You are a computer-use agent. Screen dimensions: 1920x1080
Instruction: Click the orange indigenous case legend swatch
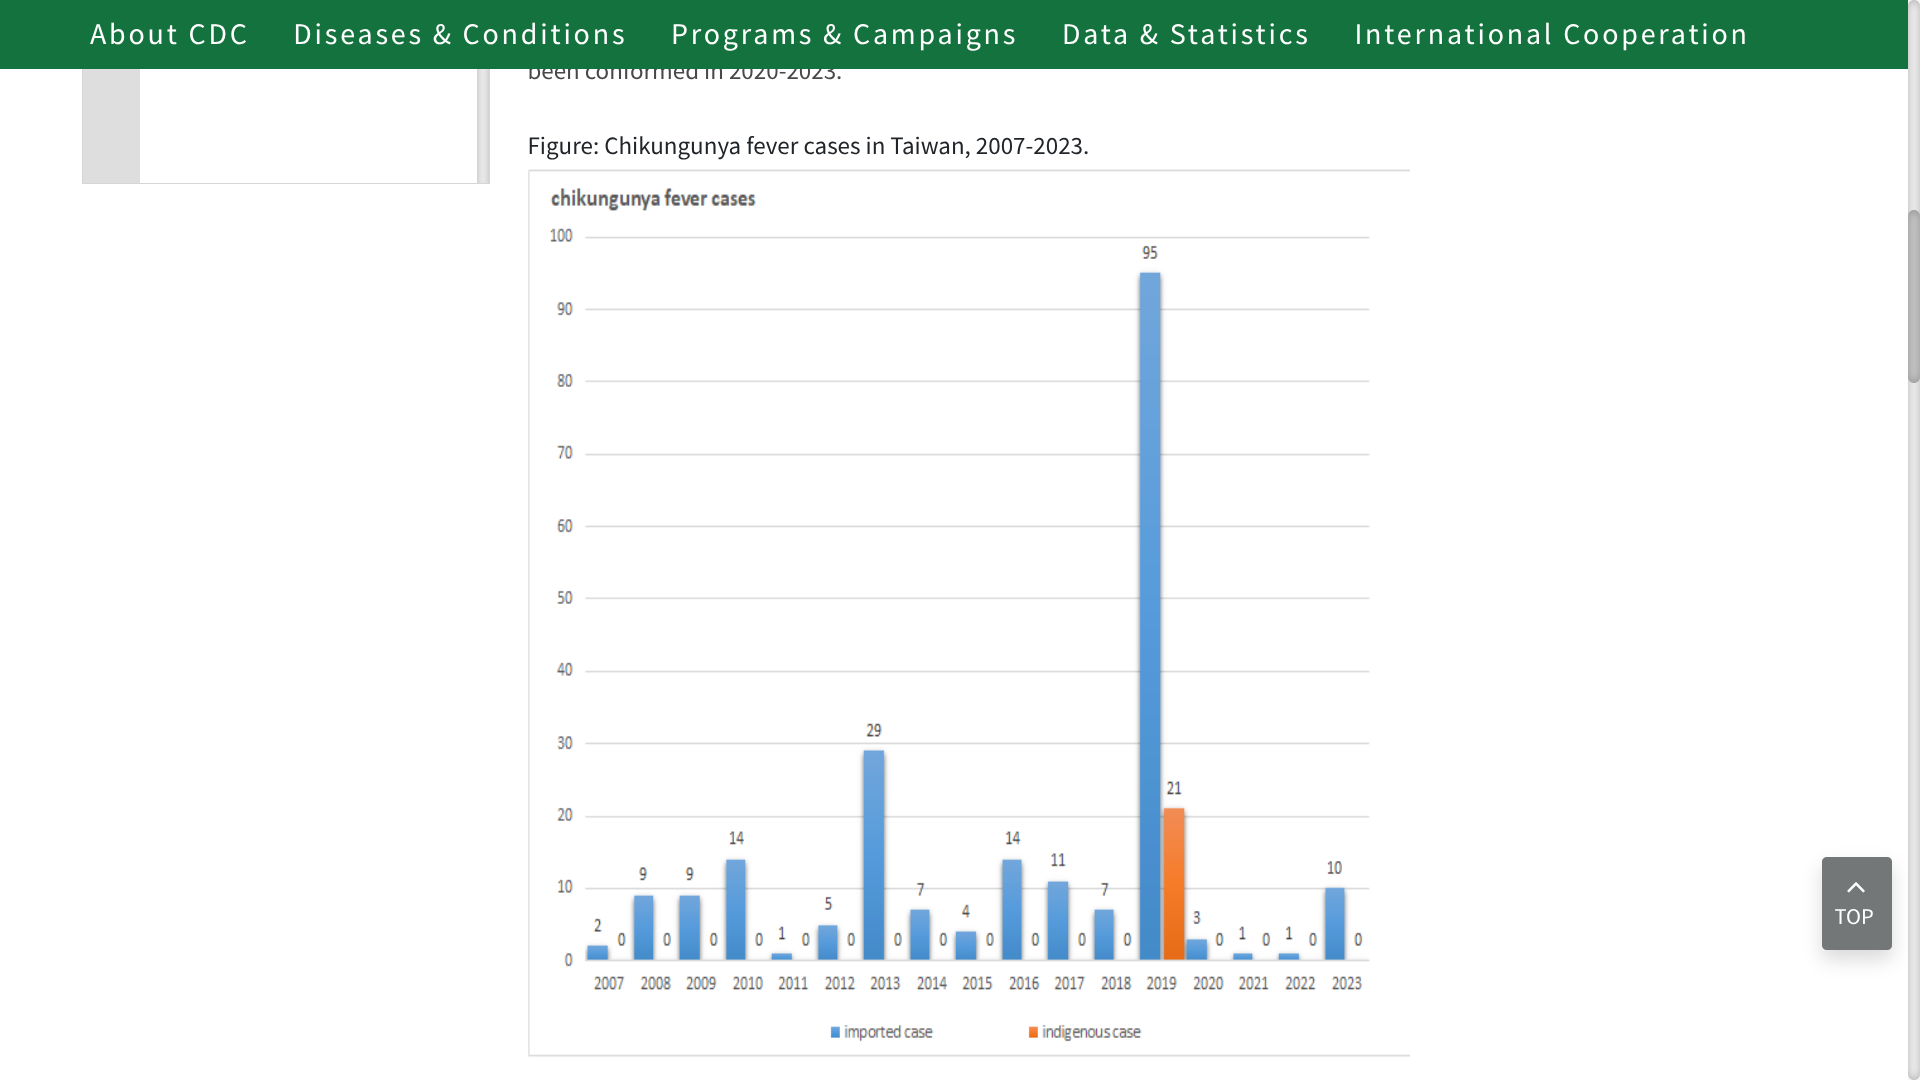(x=1033, y=1032)
